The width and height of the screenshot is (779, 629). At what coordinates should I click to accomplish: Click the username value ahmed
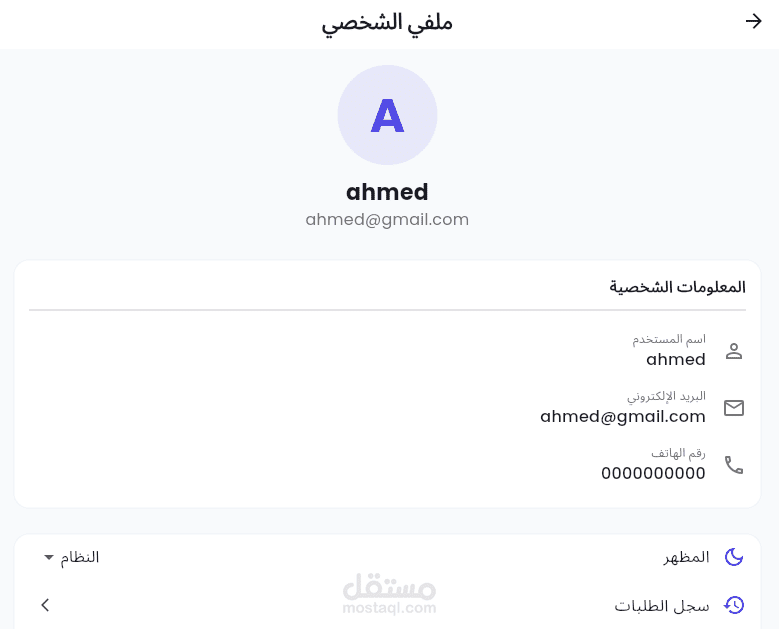point(675,359)
